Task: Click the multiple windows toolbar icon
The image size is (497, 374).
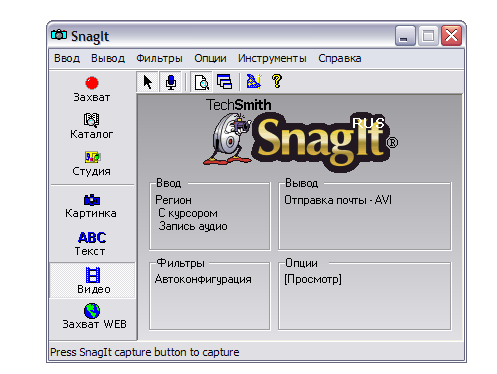Action: click(x=224, y=82)
